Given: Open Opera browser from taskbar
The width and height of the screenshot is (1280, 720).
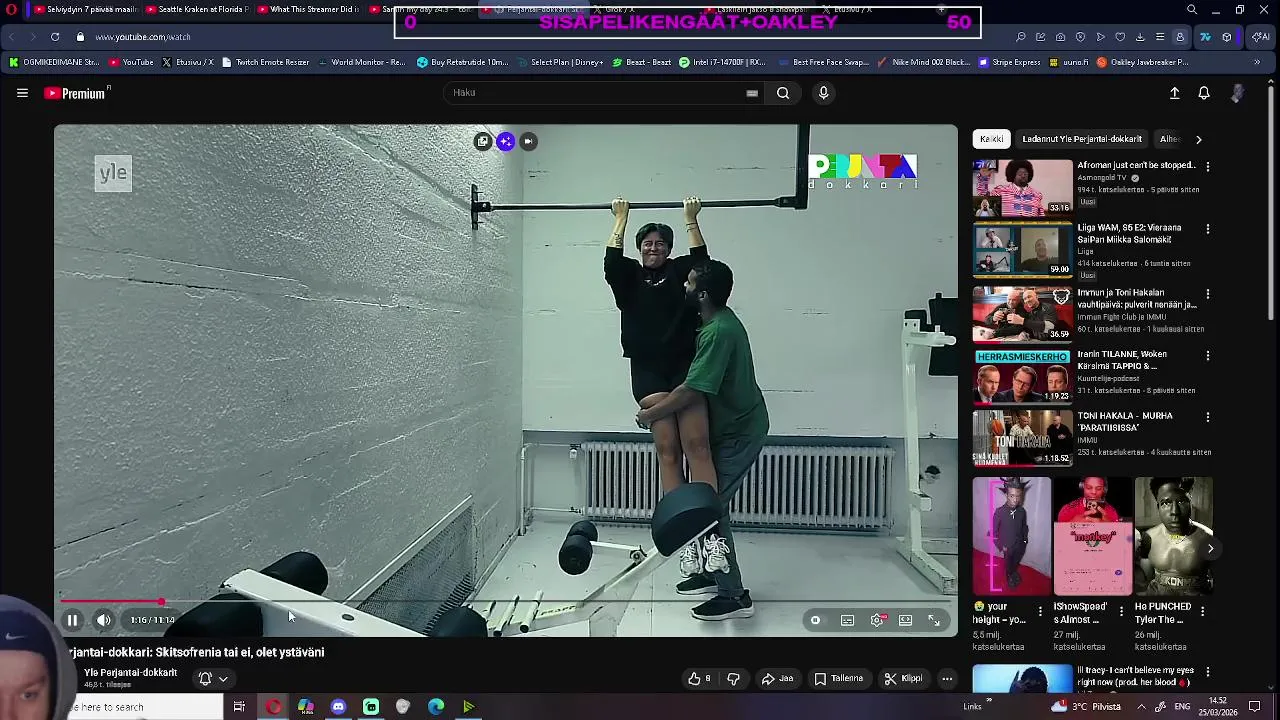Looking at the screenshot, I should [273, 707].
